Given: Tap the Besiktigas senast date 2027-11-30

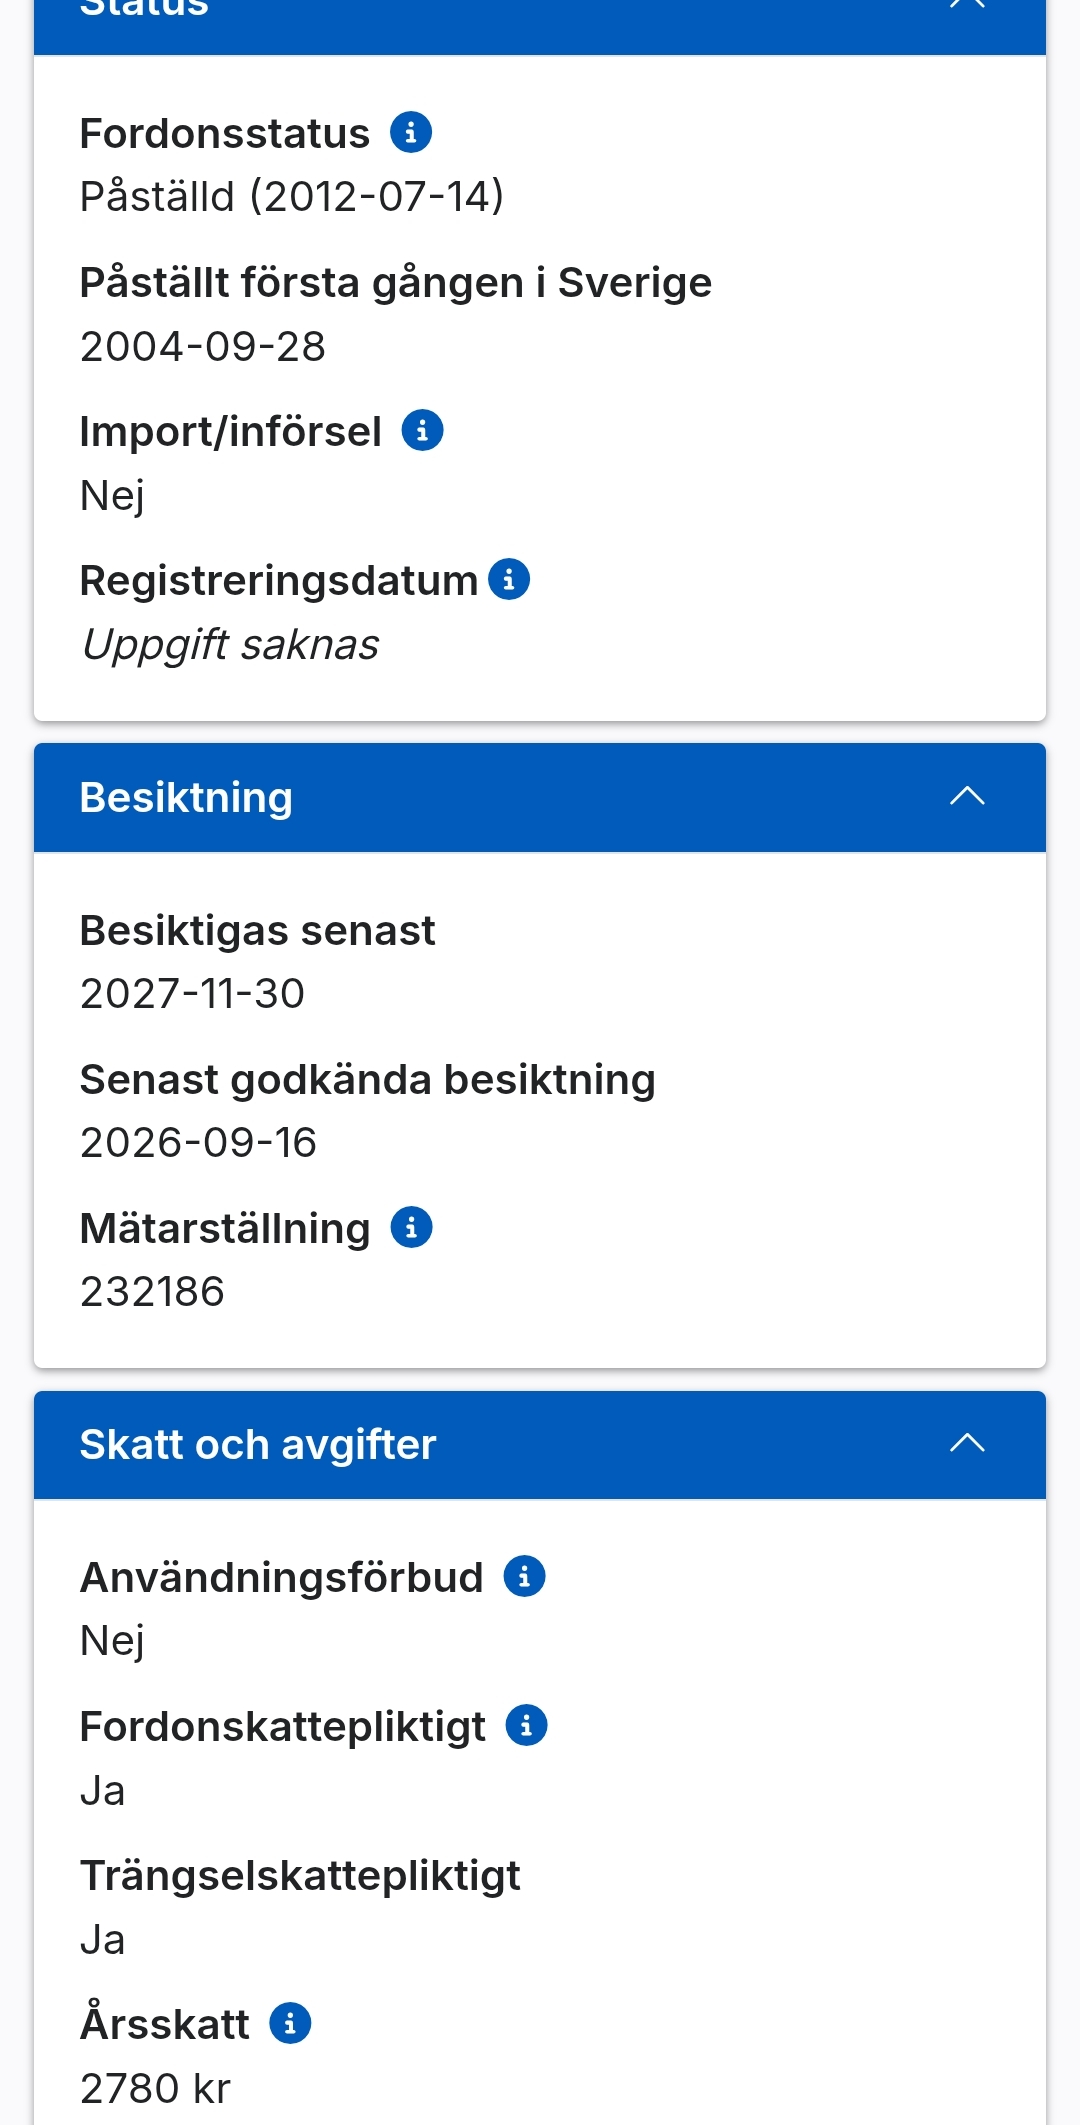Looking at the screenshot, I should pos(192,993).
